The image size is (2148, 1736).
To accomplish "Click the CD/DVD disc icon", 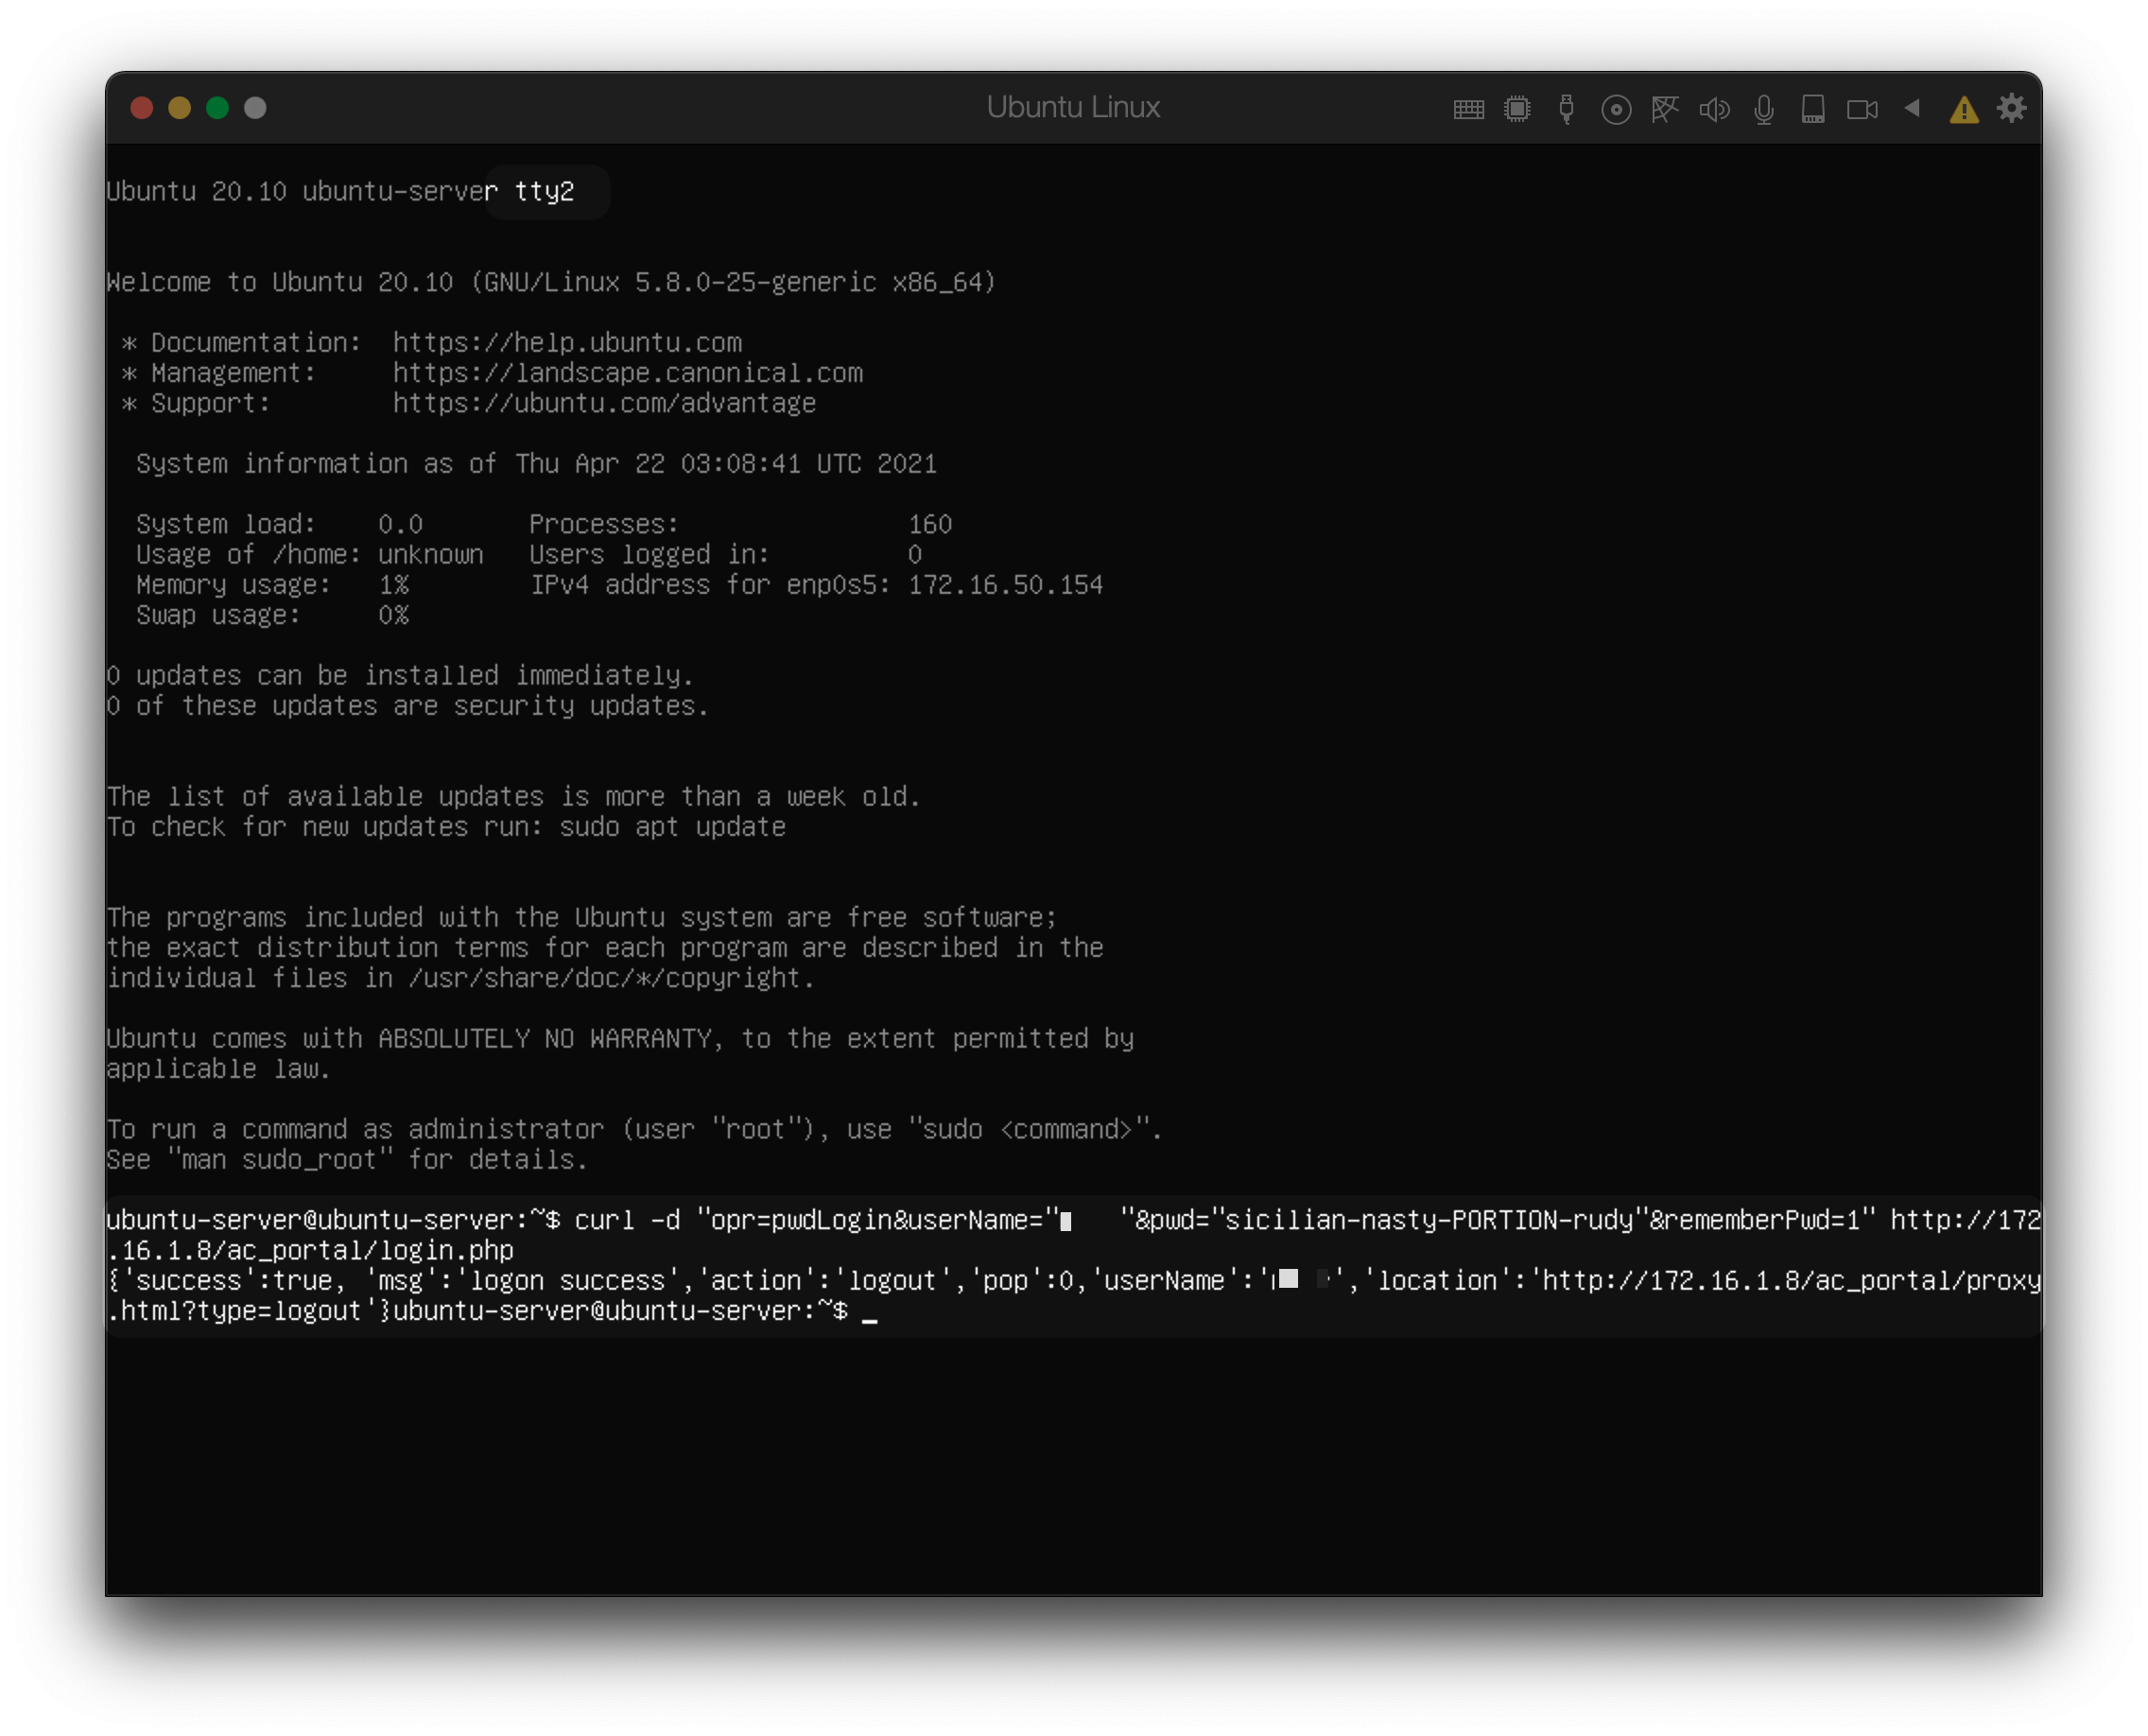I will tap(1616, 109).
